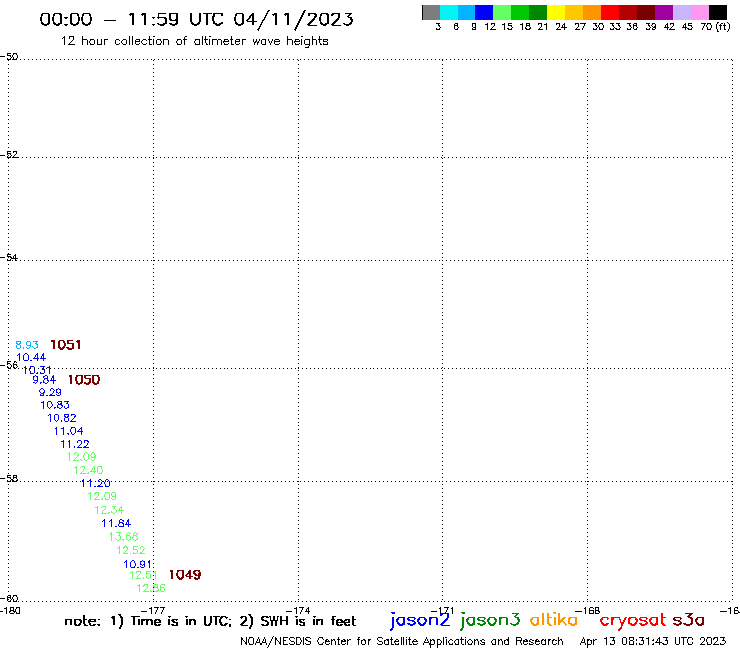
Task: Select the pink swatch in the color scale
Action: tap(699, 12)
